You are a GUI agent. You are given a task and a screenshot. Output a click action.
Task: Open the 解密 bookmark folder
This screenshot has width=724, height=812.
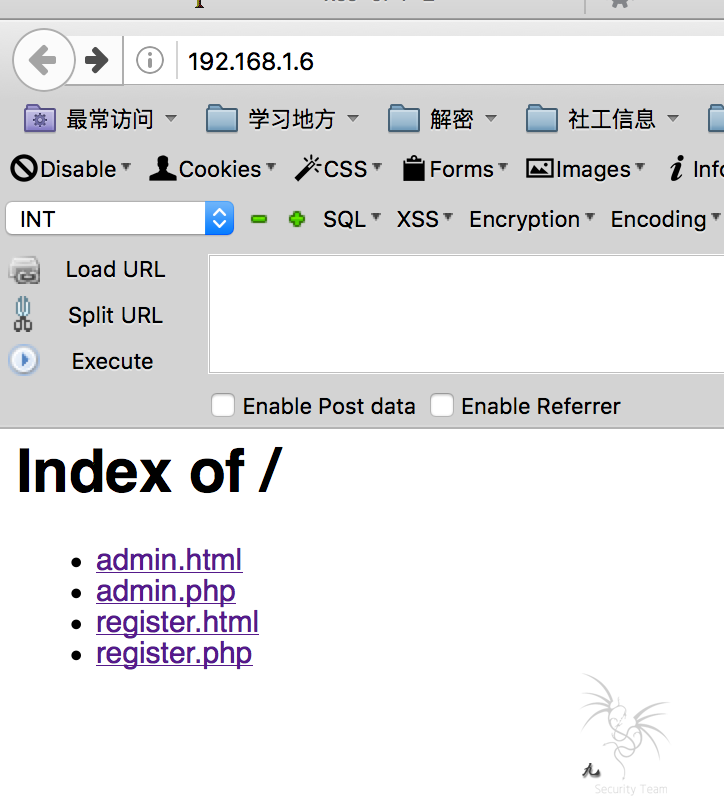coord(443,119)
